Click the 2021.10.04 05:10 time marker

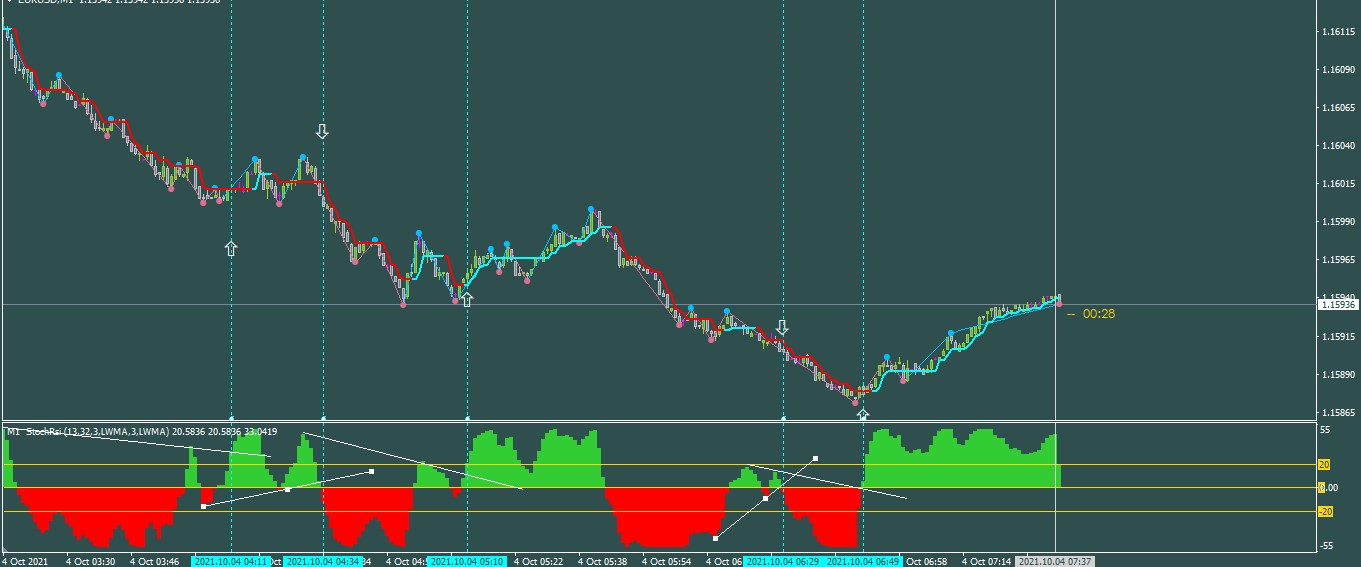click(467, 562)
